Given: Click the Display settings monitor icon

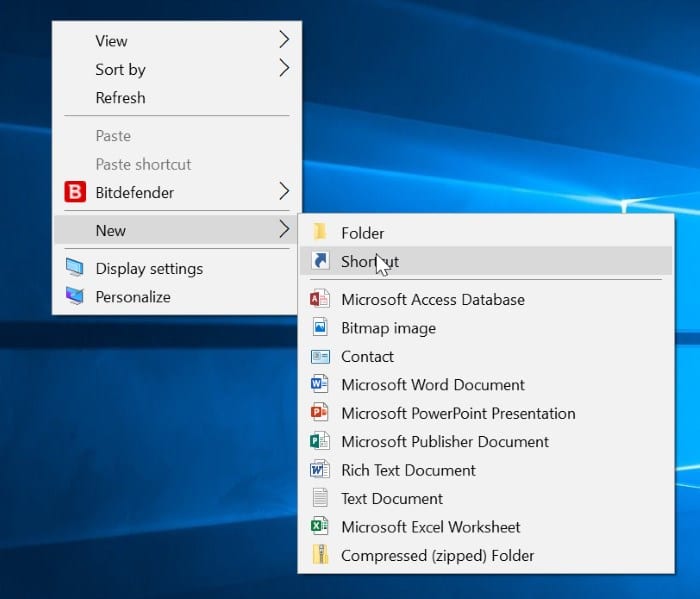Looking at the screenshot, I should click(x=75, y=268).
